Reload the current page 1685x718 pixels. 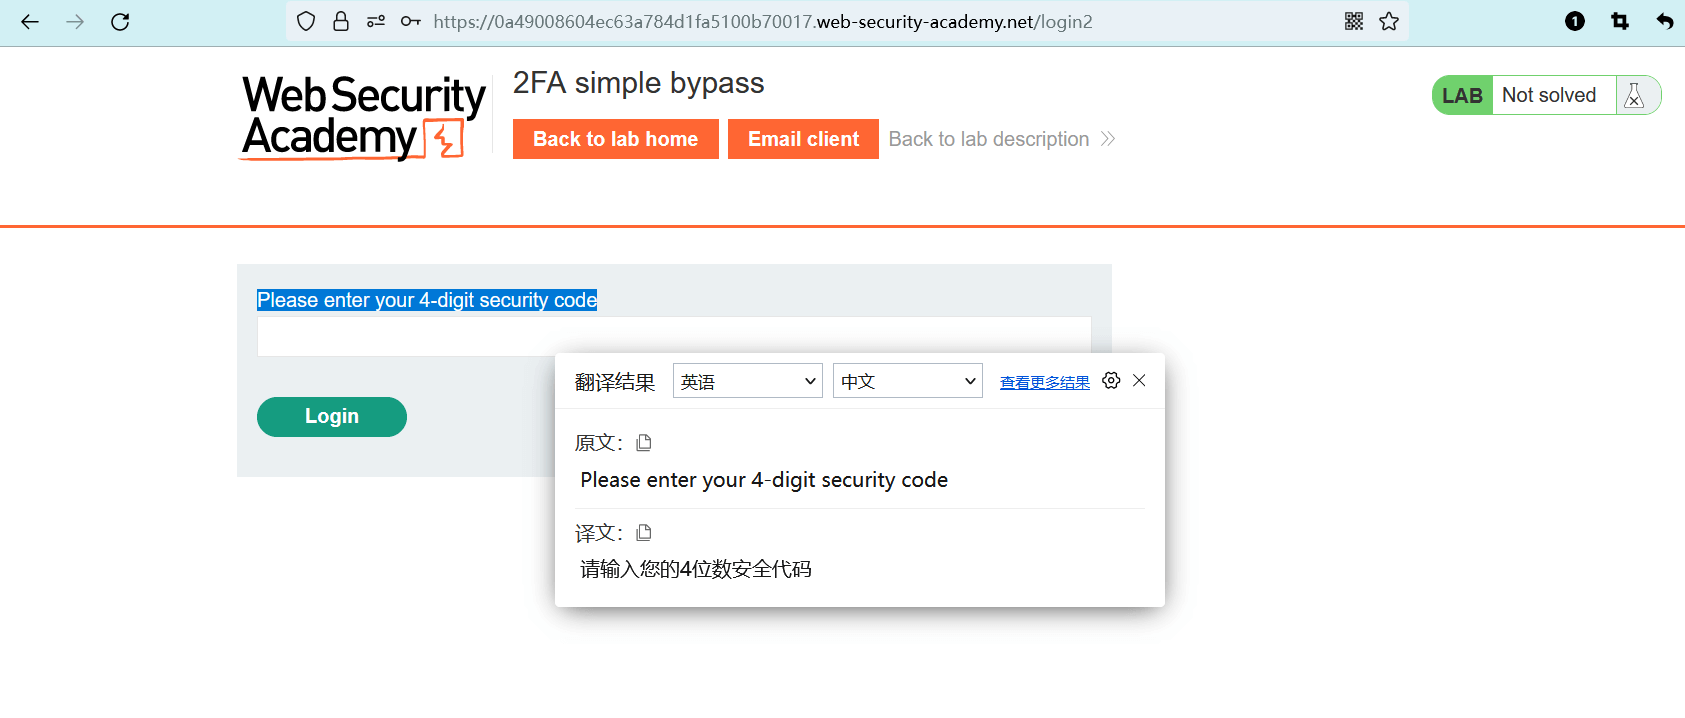(120, 22)
